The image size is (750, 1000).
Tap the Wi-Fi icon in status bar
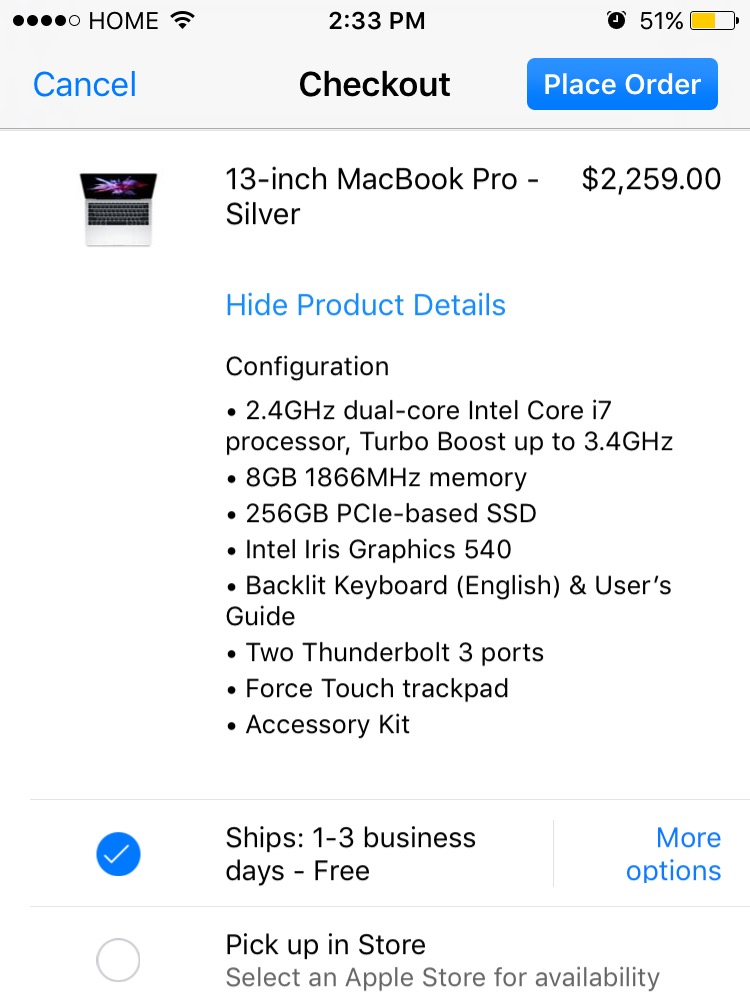(182, 20)
